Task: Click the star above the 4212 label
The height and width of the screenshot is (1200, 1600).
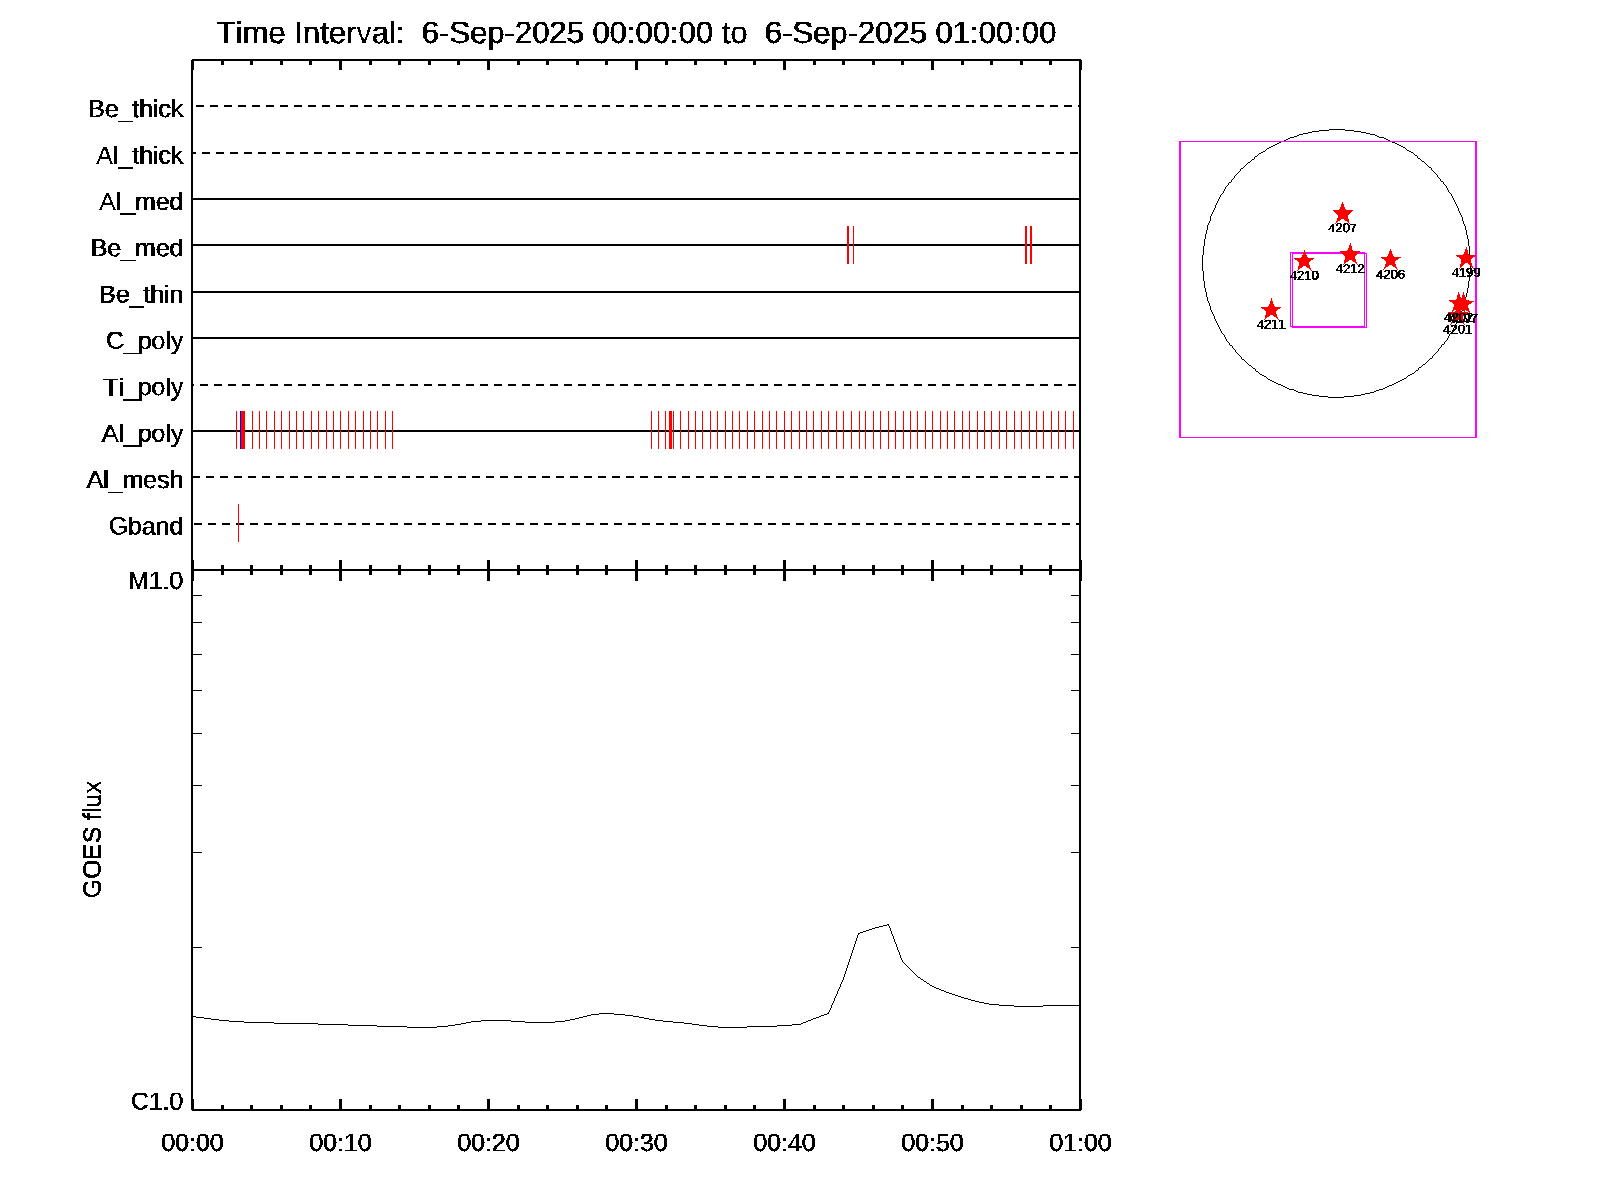Action: click(1350, 254)
